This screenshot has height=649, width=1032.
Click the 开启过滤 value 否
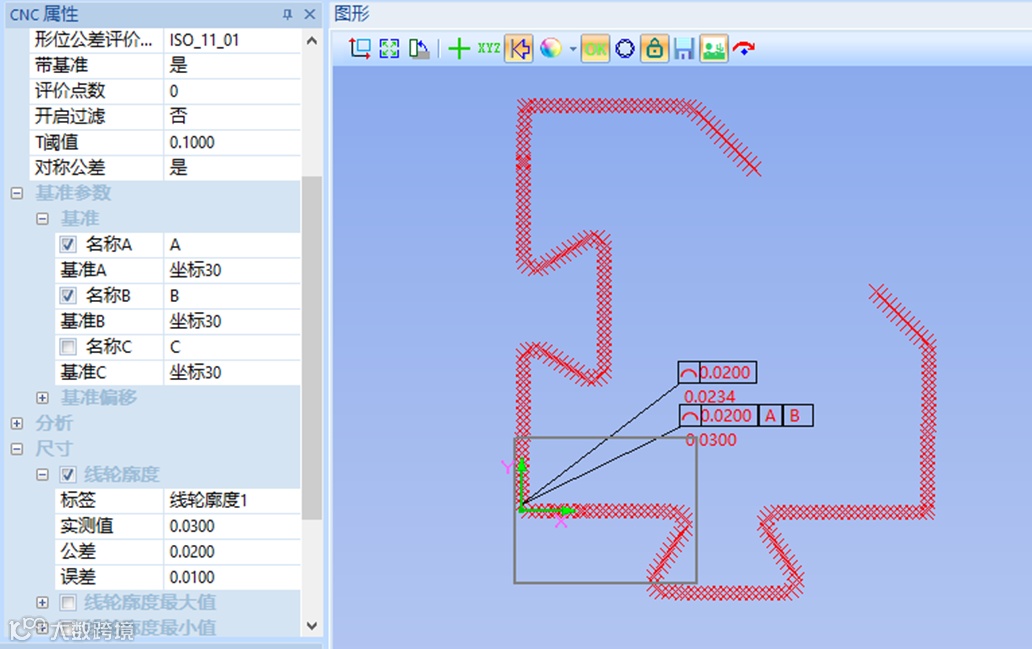232,117
